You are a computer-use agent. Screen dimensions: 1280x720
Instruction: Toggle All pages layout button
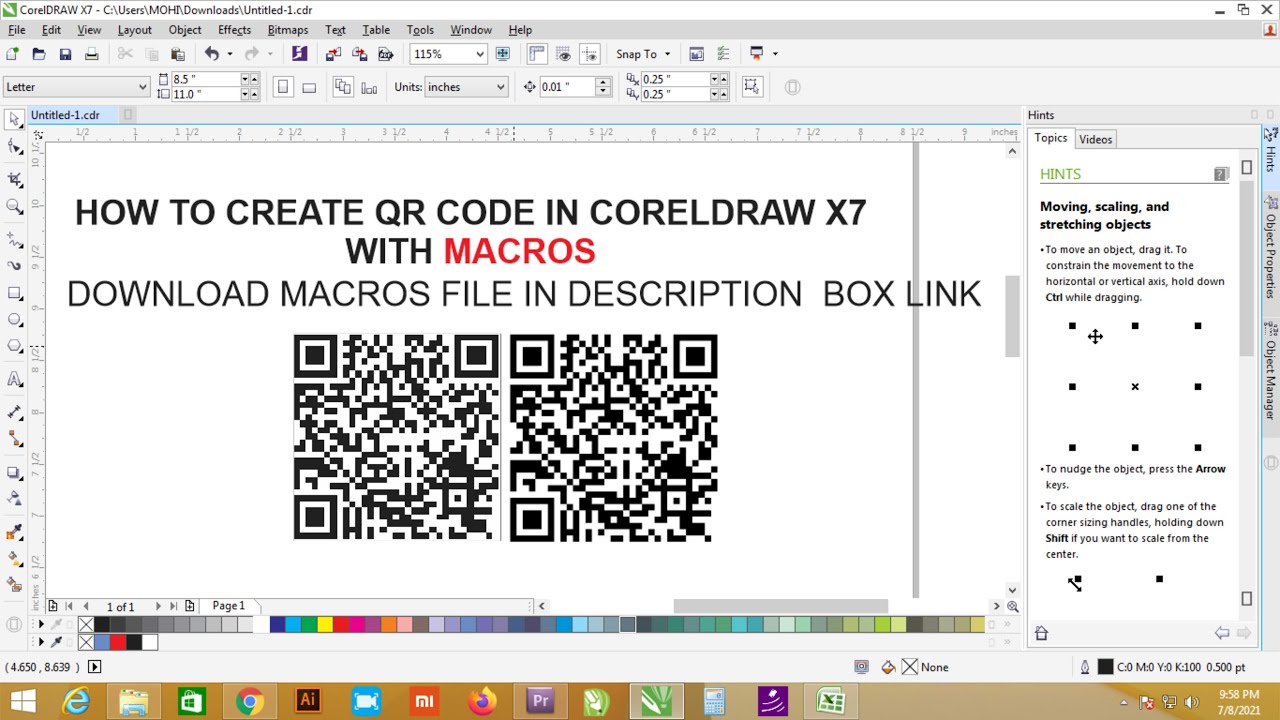coord(343,87)
